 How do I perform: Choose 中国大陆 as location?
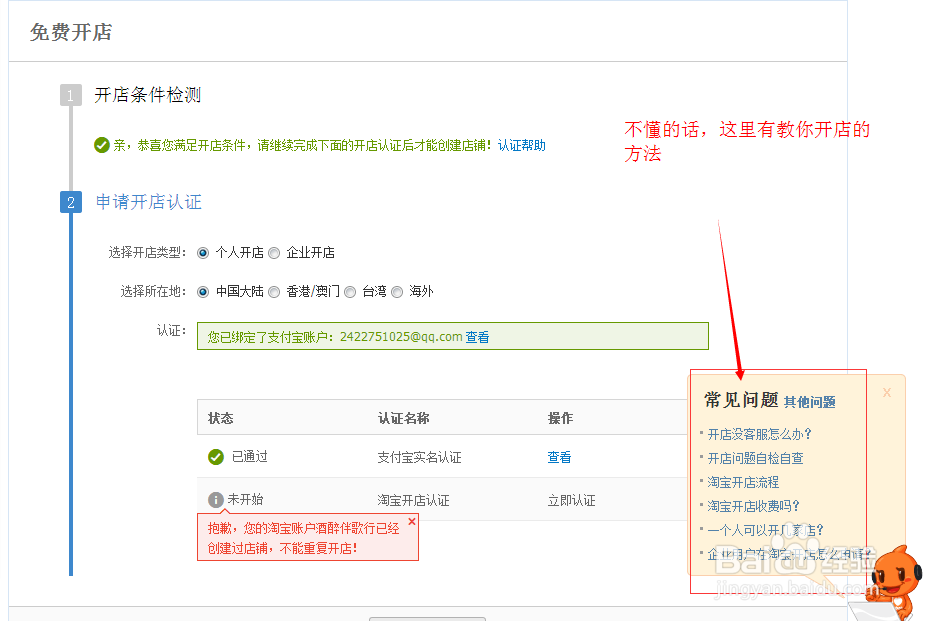(x=203, y=292)
